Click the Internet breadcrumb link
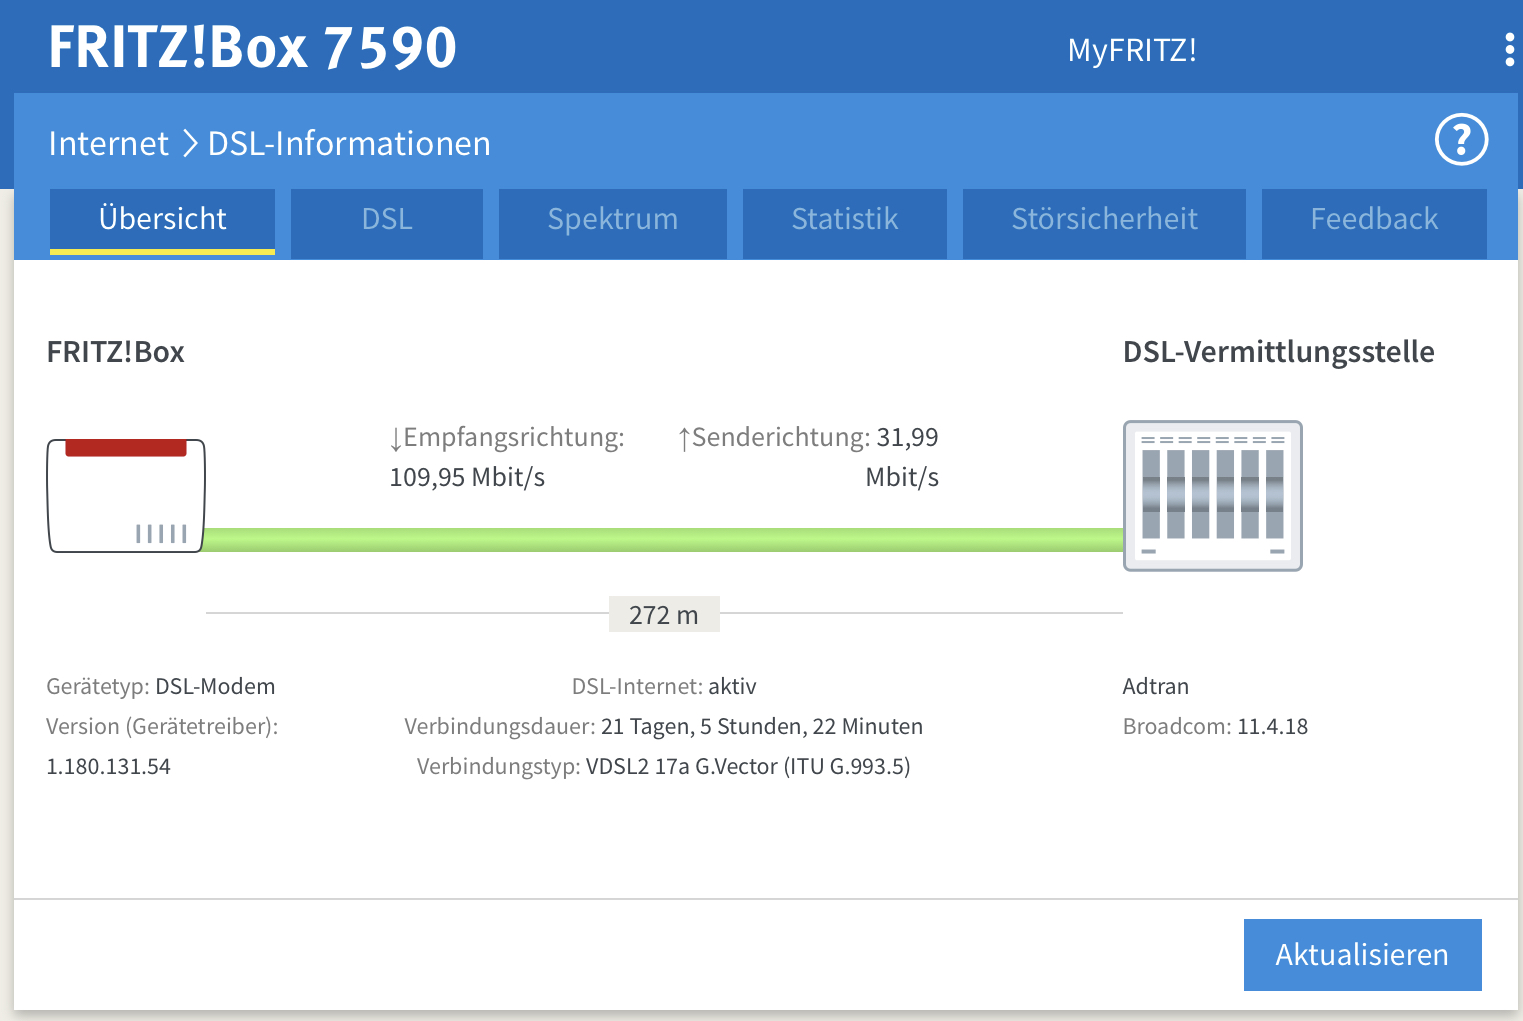Image resolution: width=1523 pixels, height=1021 pixels. pyautogui.click(x=109, y=144)
